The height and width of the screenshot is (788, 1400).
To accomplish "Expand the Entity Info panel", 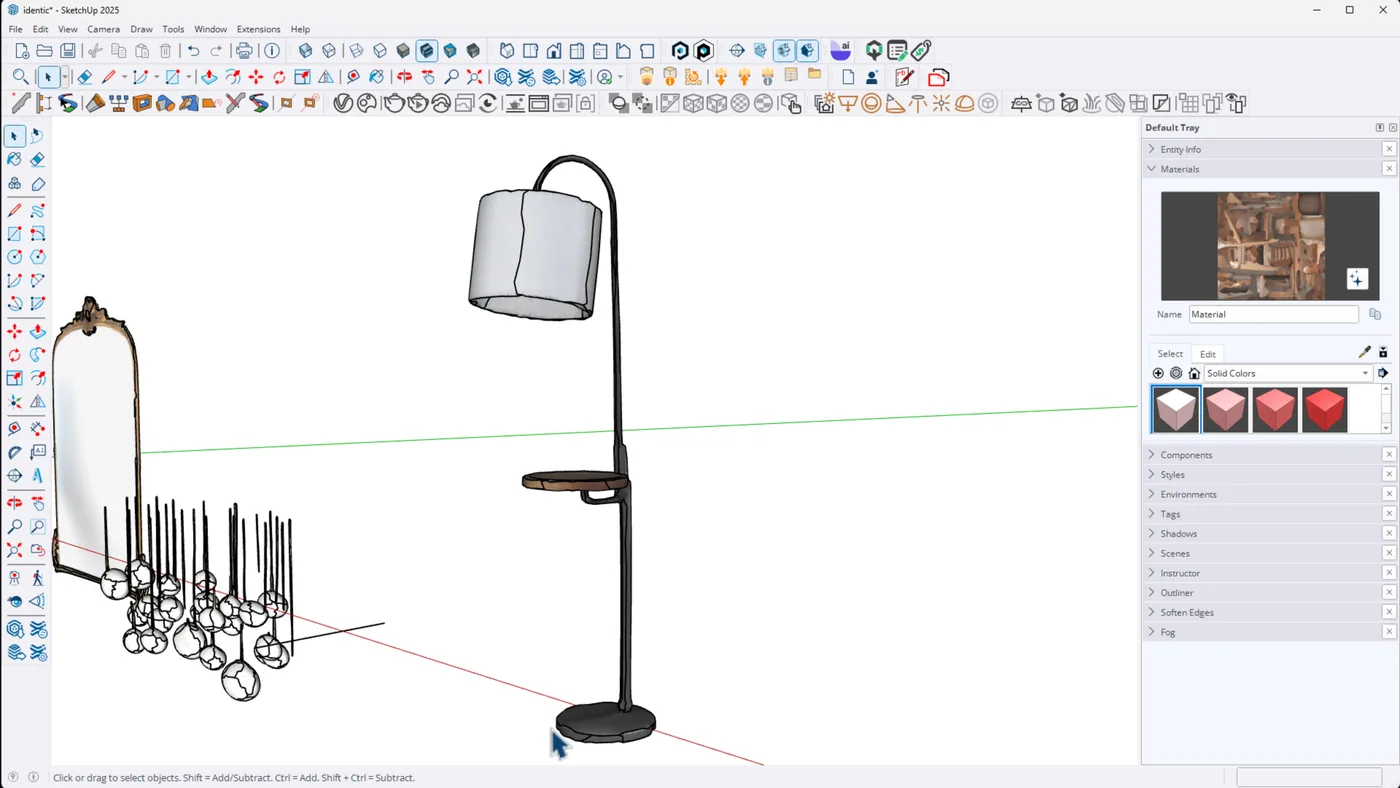I will [1180, 149].
